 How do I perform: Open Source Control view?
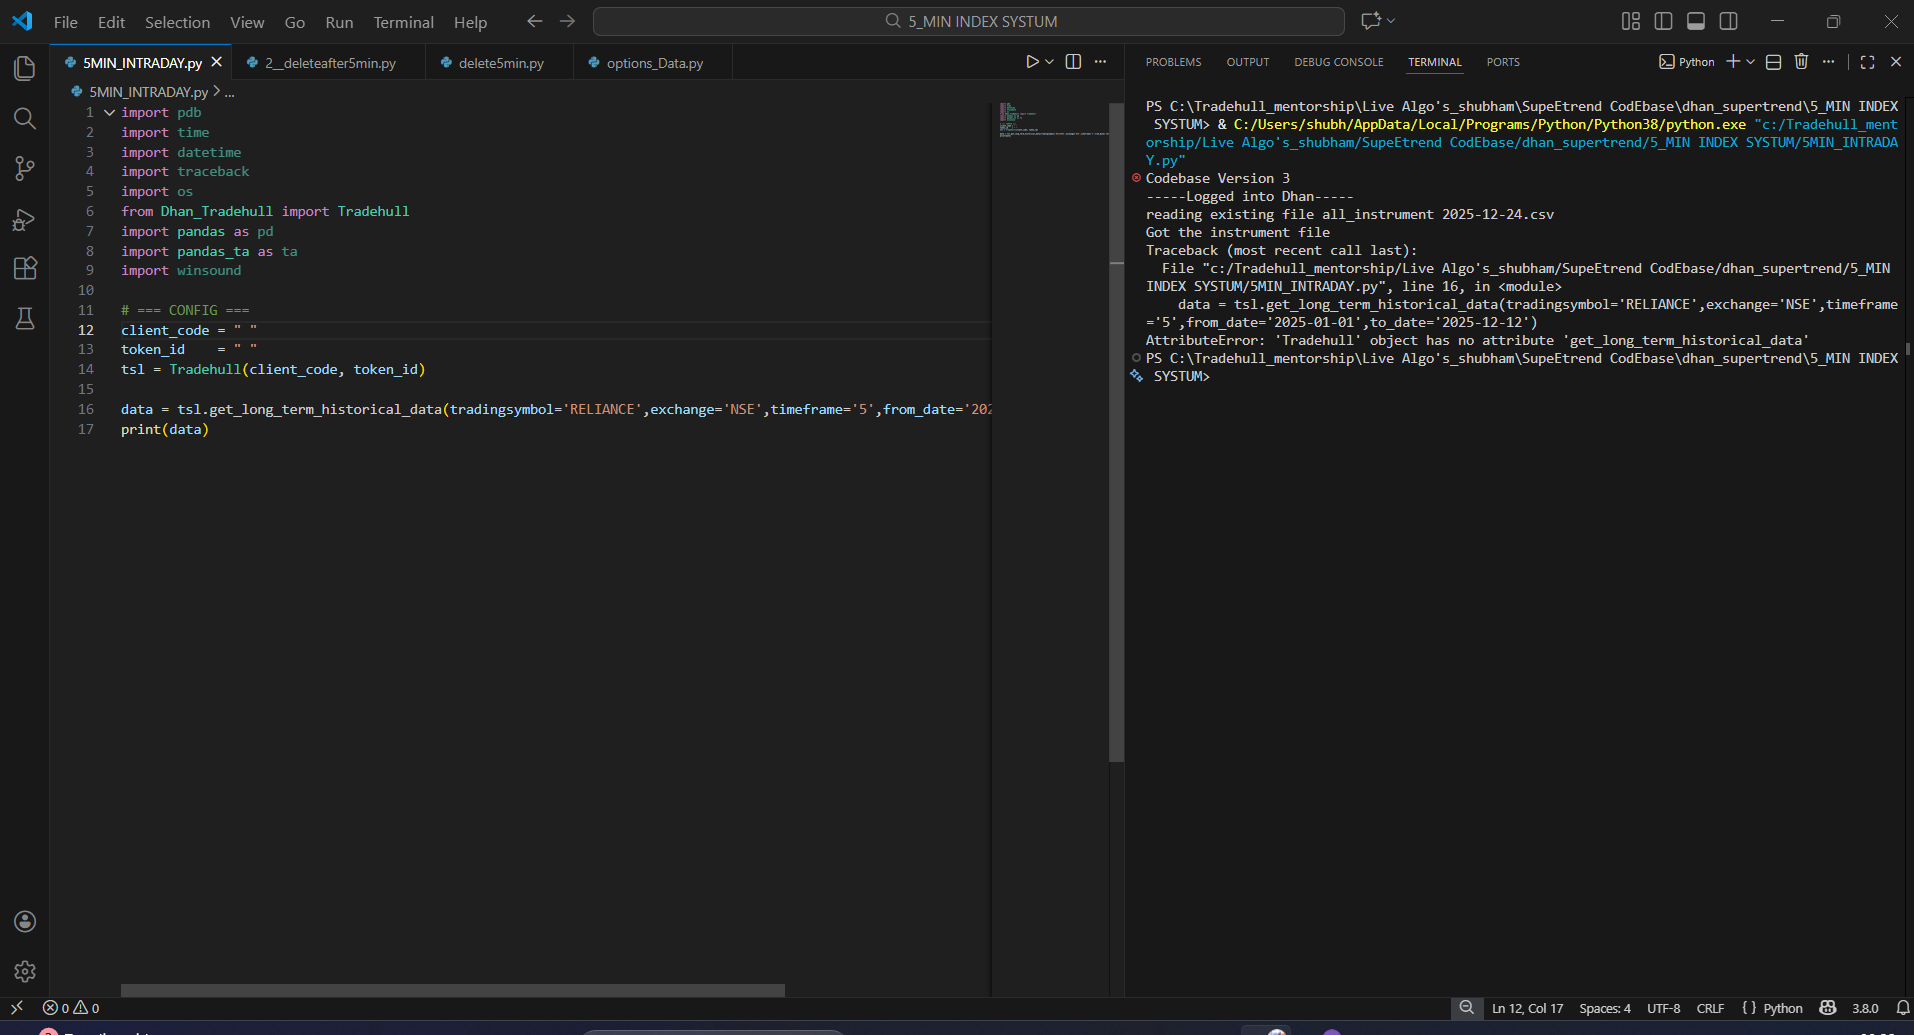(x=25, y=169)
